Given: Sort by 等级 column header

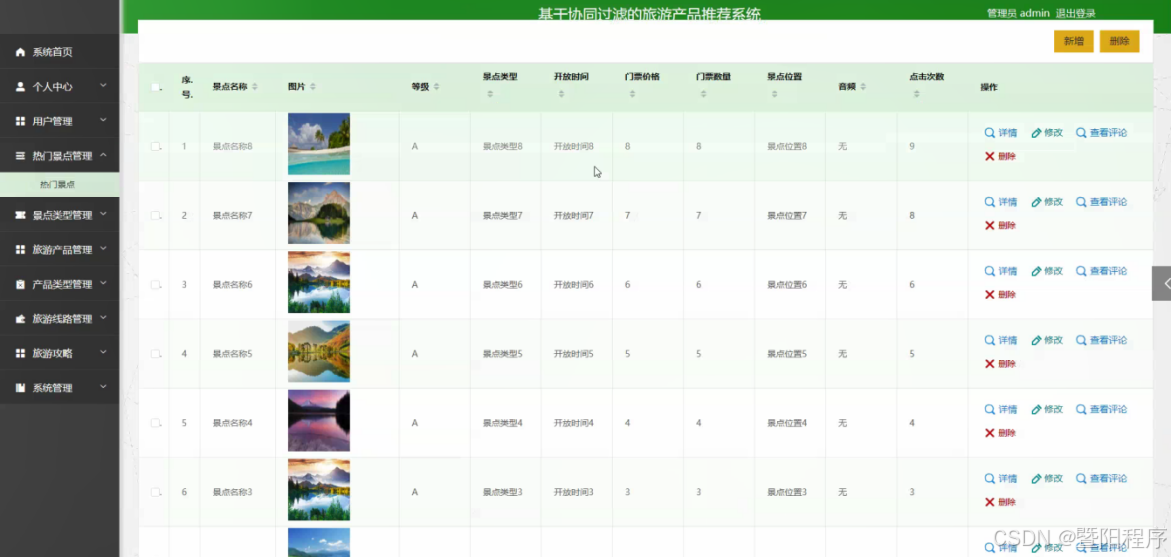Looking at the screenshot, I should click(x=425, y=87).
